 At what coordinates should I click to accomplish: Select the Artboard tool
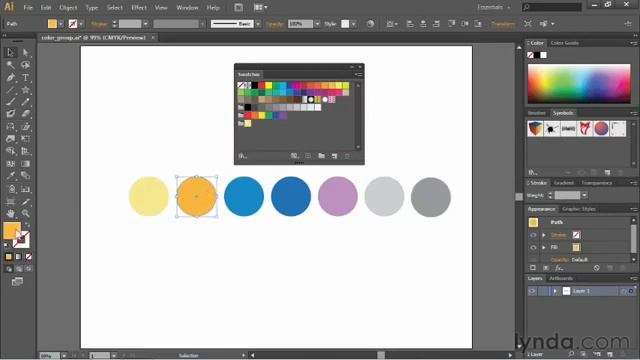[11, 201]
